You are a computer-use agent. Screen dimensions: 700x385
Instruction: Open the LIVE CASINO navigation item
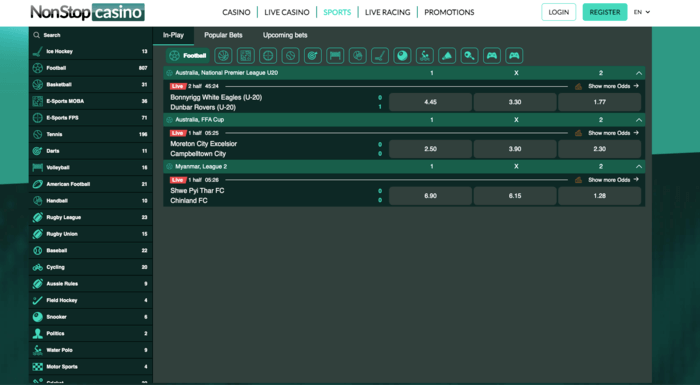click(287, 13)
